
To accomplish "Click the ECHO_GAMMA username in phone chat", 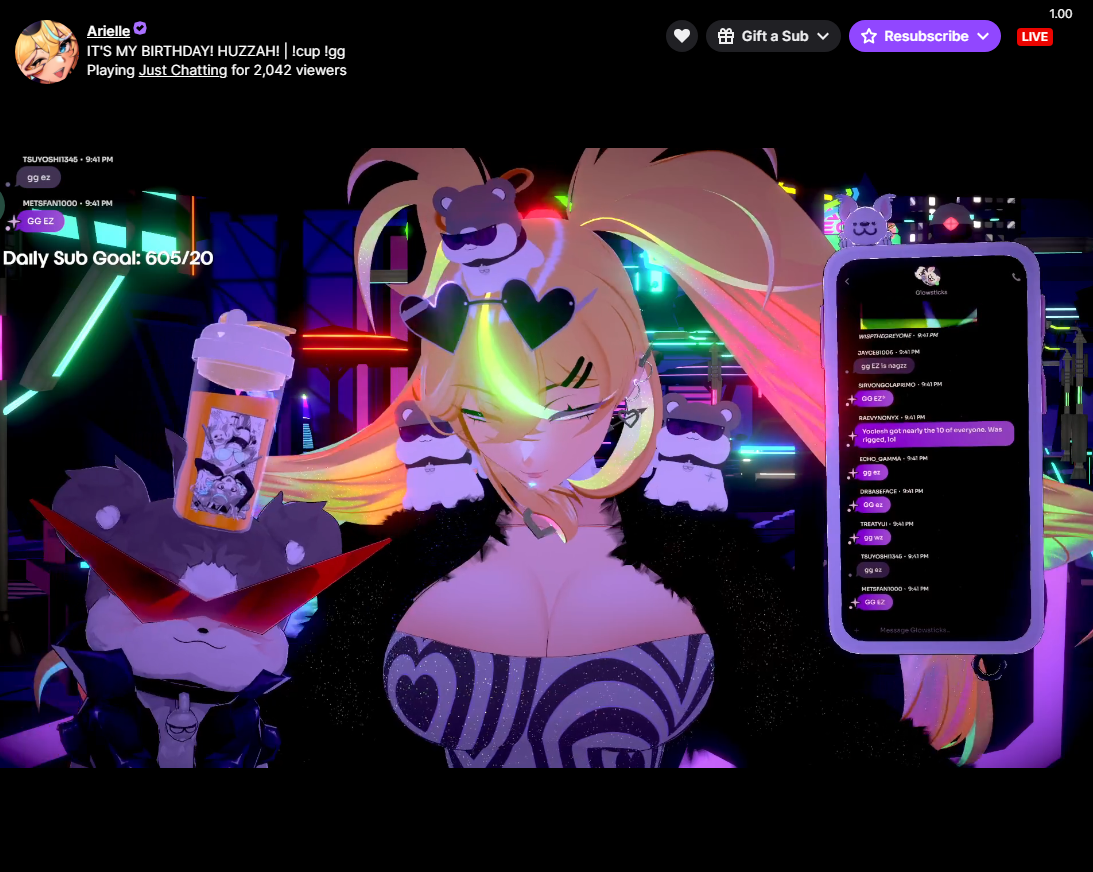I will 880,459.
